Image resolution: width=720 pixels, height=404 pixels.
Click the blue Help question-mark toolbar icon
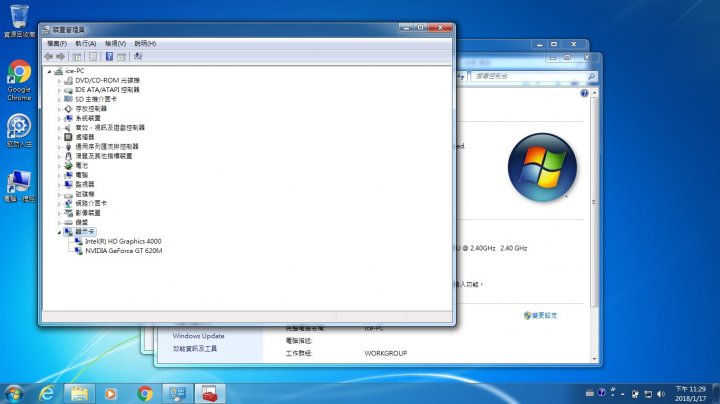point(109,56)
